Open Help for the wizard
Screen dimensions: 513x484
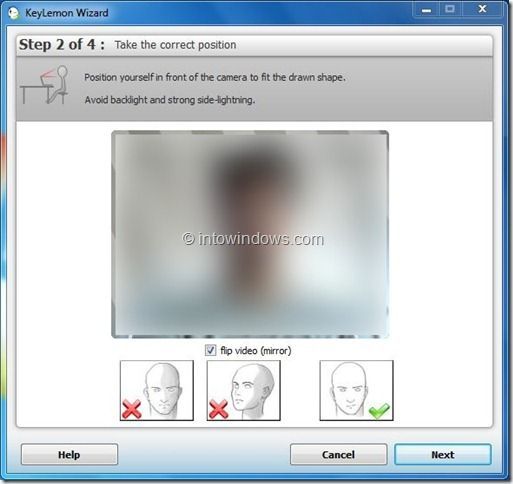pyautogui.click(x=69, y=455)
